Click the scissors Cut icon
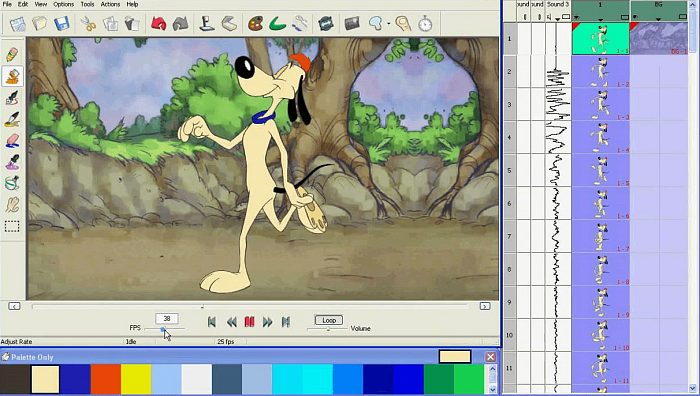The image size is (700, 396). 88,24
